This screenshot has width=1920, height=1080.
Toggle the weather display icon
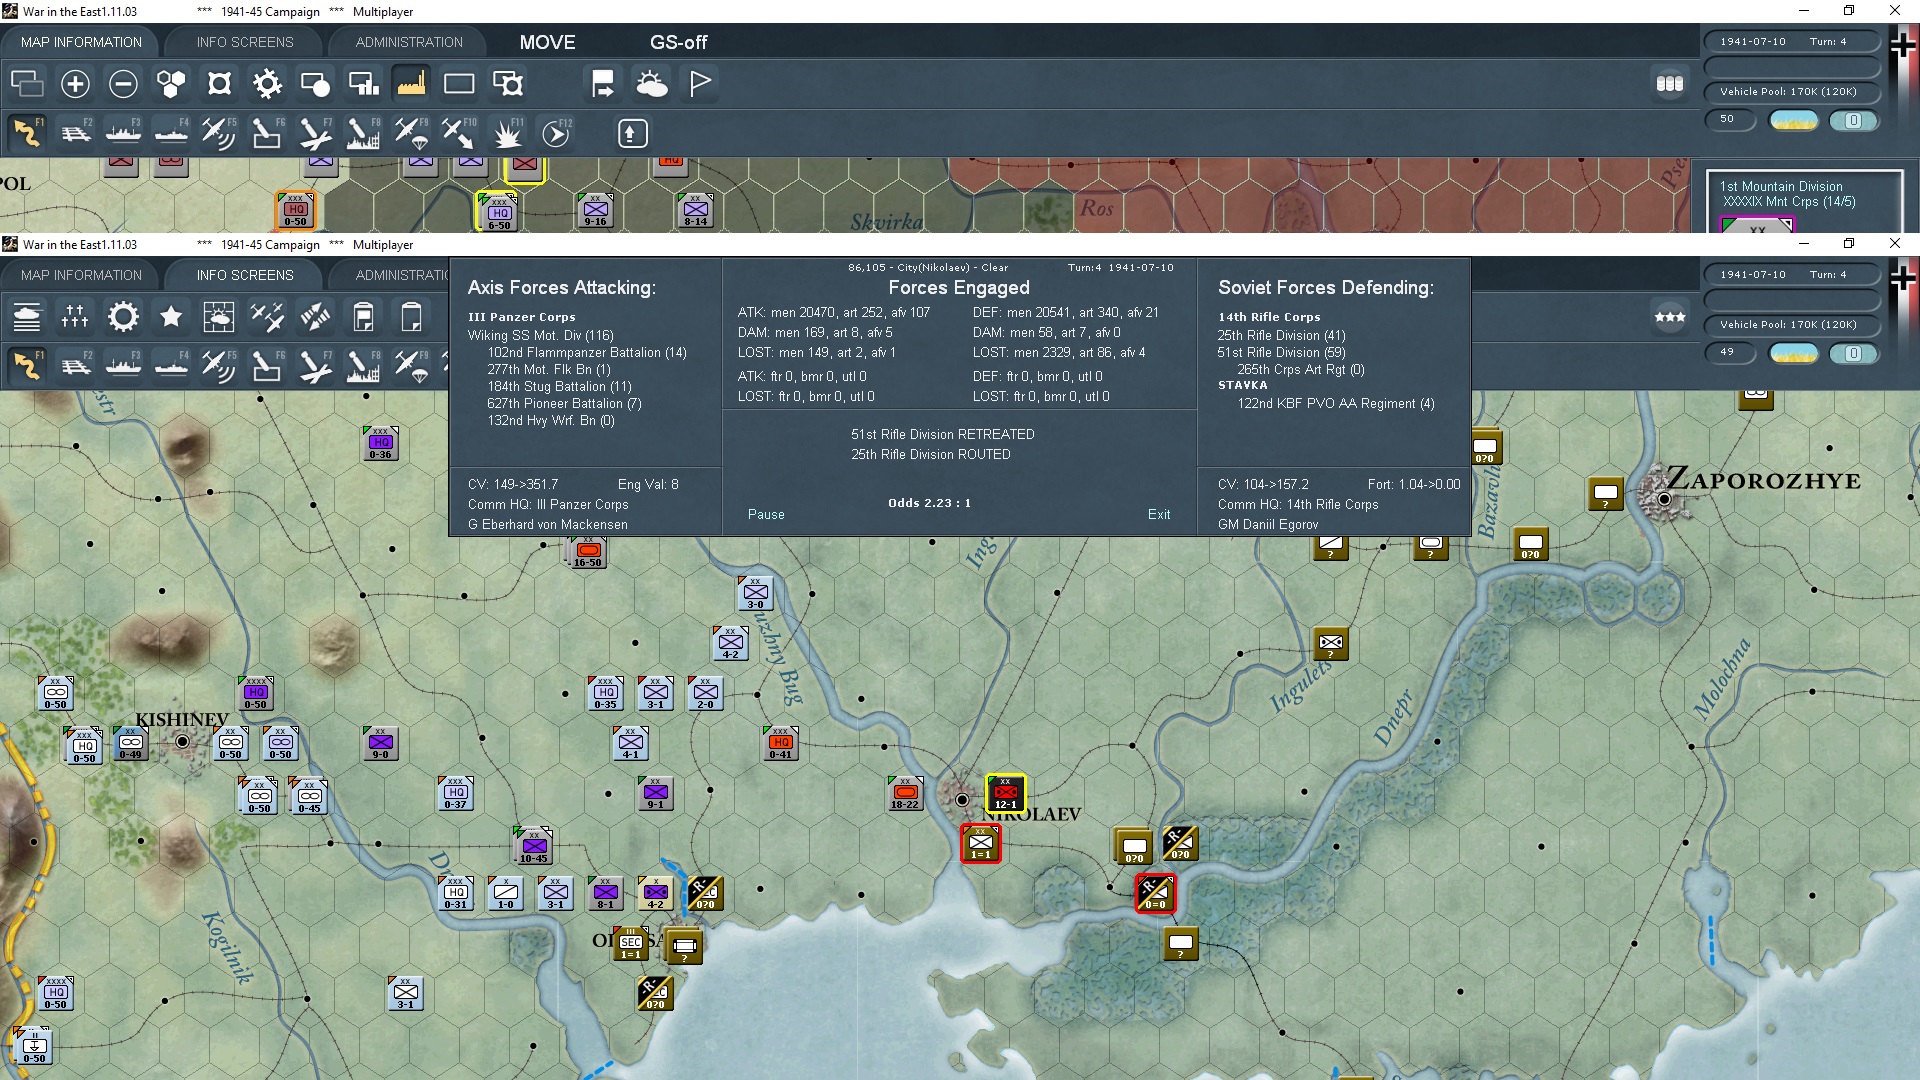tap(652, 84)
